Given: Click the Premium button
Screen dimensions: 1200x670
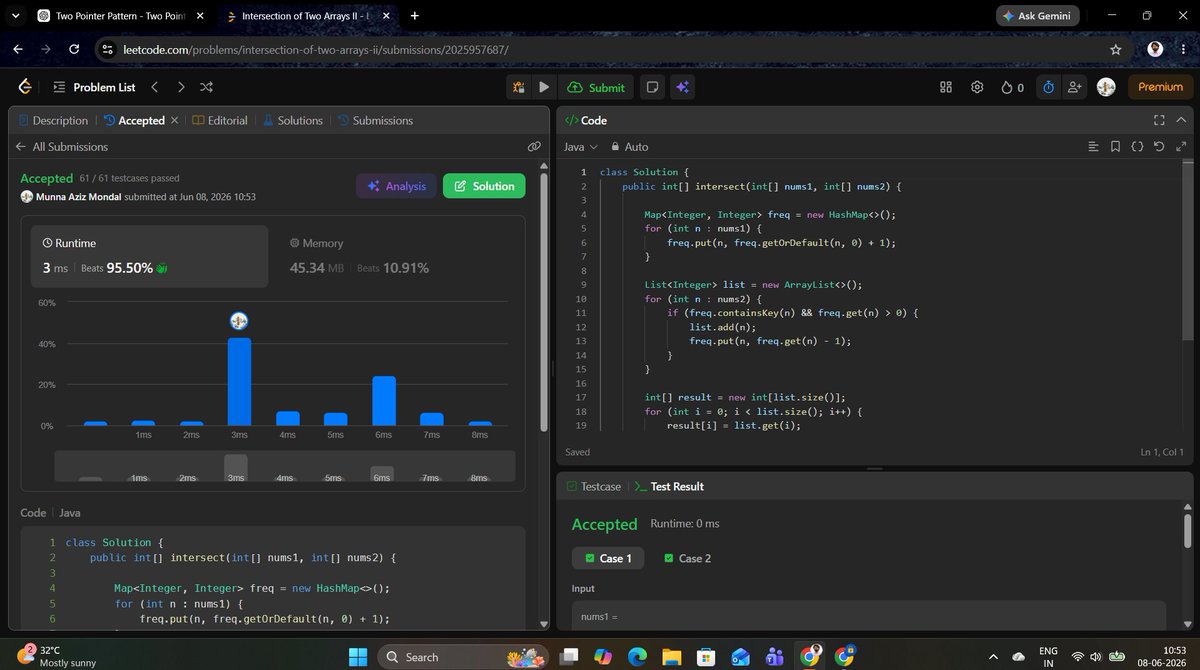Looking at the screenshot, I should (x=1160, y=87).
